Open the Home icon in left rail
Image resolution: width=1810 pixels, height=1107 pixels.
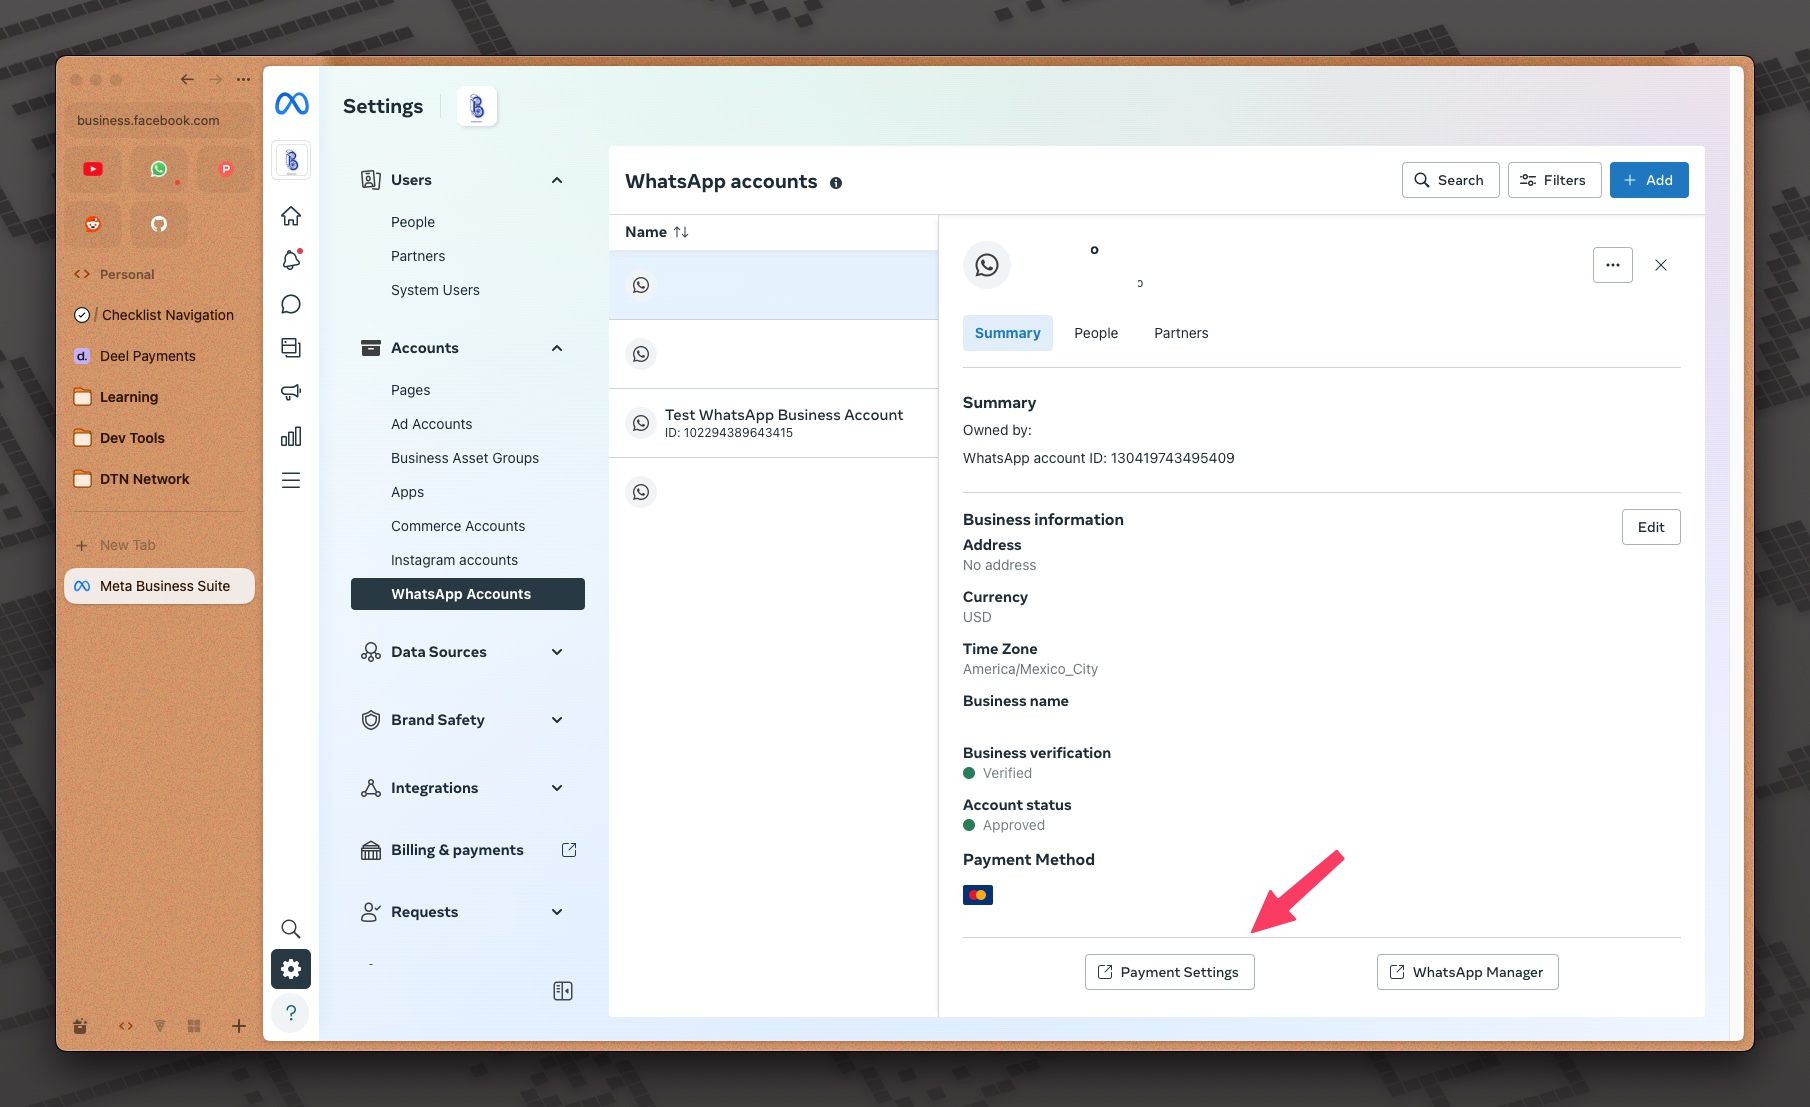291,216
